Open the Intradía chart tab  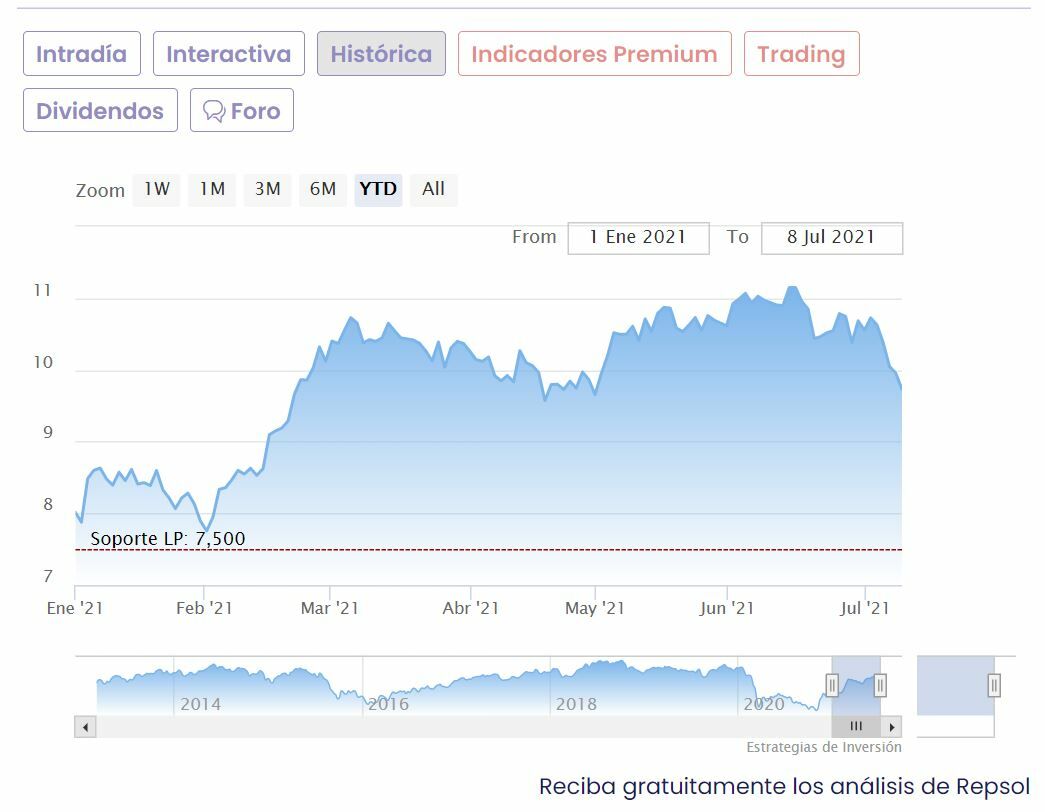pyautogui.click(x=82, y=54)
